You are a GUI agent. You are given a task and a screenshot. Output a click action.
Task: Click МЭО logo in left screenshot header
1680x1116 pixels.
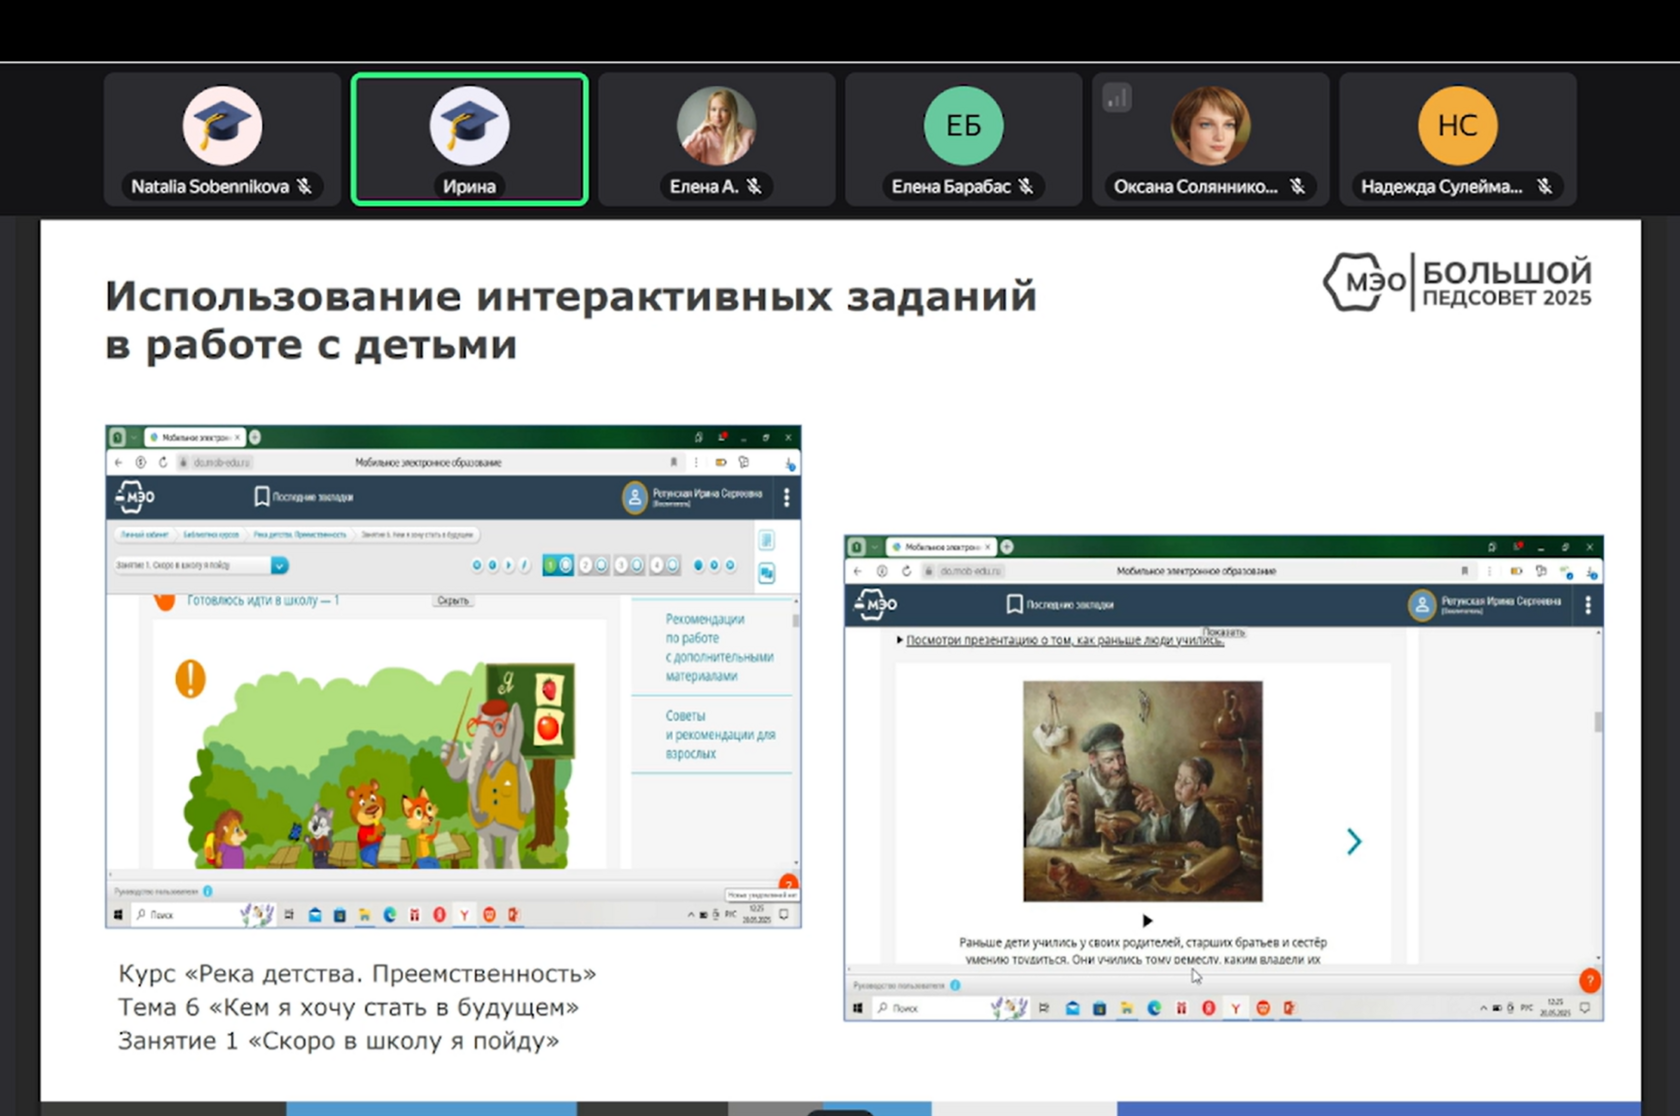[x=134, y=496]
